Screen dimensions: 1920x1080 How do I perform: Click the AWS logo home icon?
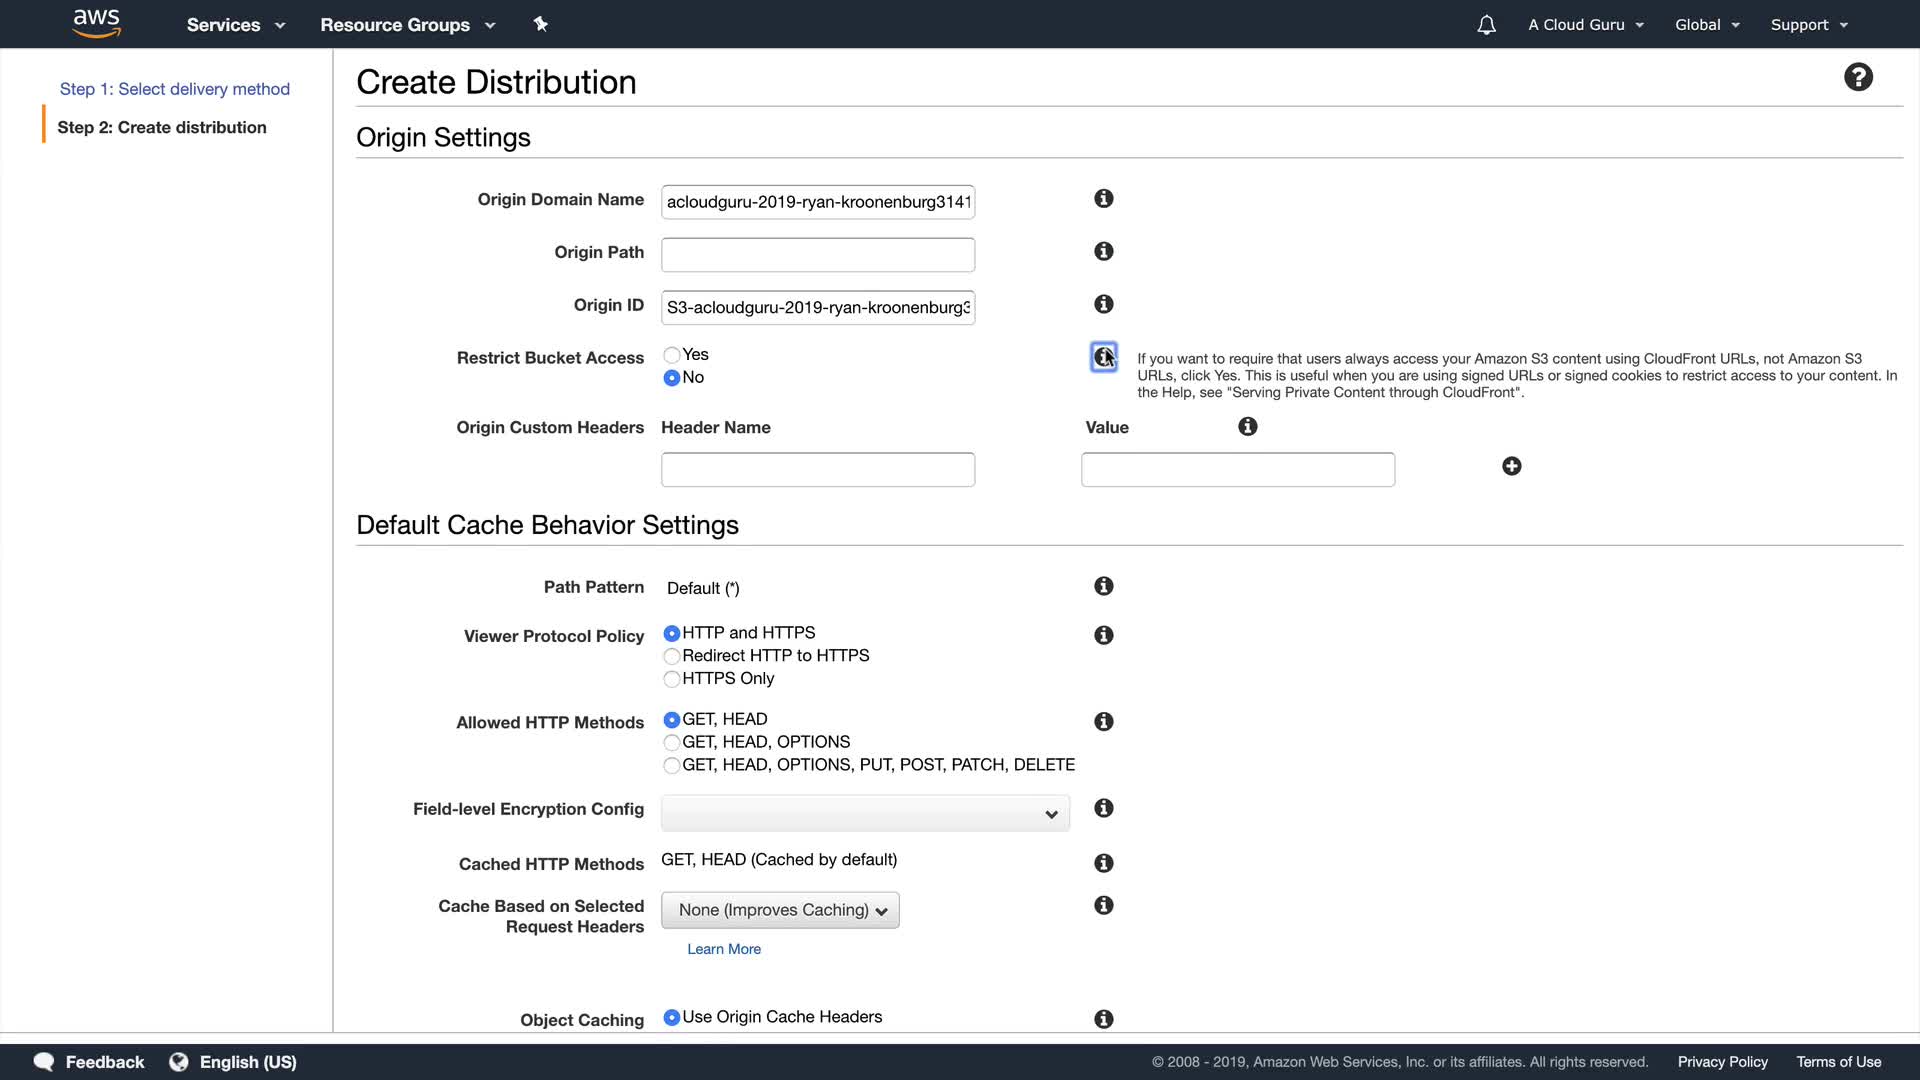click(x=96, y=23)
